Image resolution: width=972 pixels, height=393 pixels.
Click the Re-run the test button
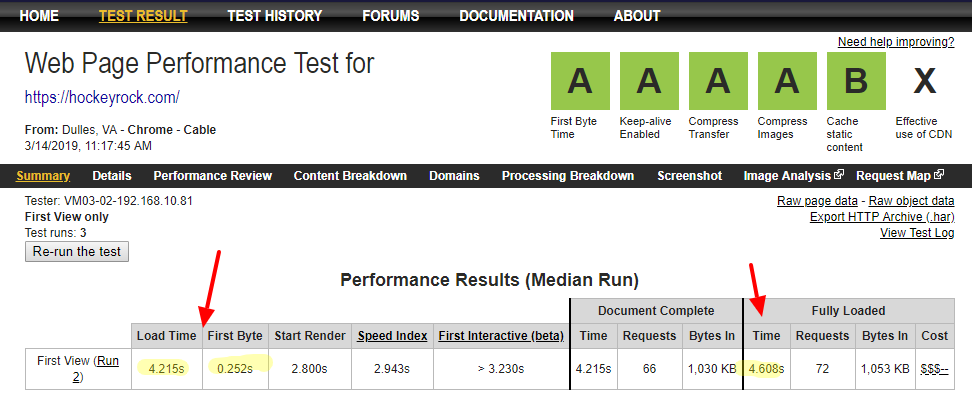click(77, 252)
